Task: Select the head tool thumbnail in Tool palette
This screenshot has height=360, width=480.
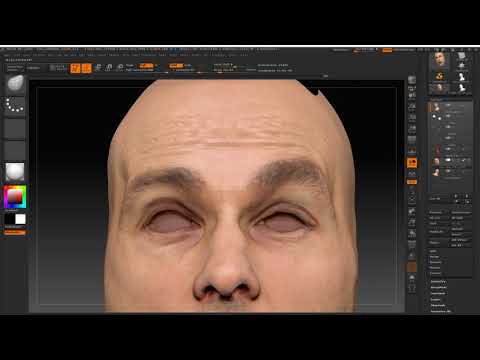Action: point(440,59)
